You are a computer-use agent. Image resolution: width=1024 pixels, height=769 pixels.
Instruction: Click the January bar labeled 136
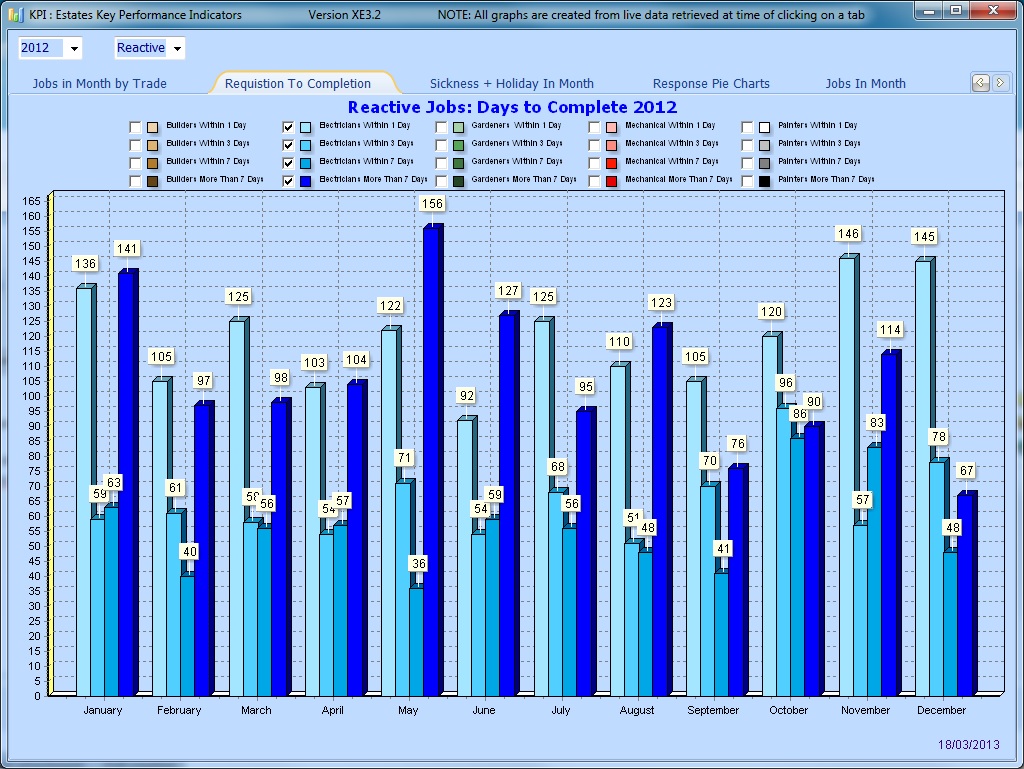pos(84,492)
